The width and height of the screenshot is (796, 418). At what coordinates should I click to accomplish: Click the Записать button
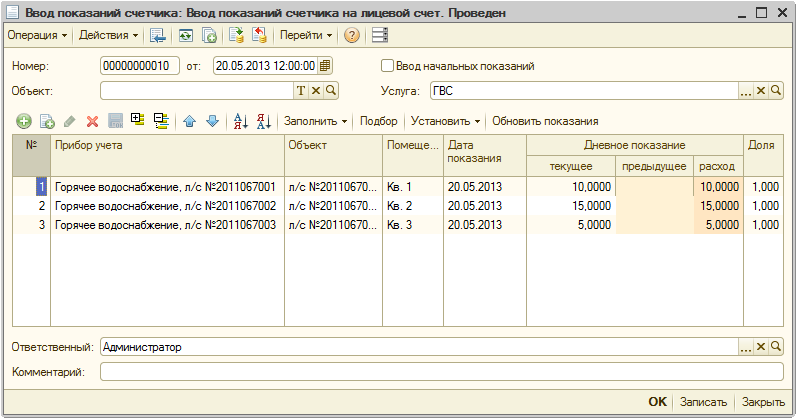pyautogui.click(x=703, y=402)
